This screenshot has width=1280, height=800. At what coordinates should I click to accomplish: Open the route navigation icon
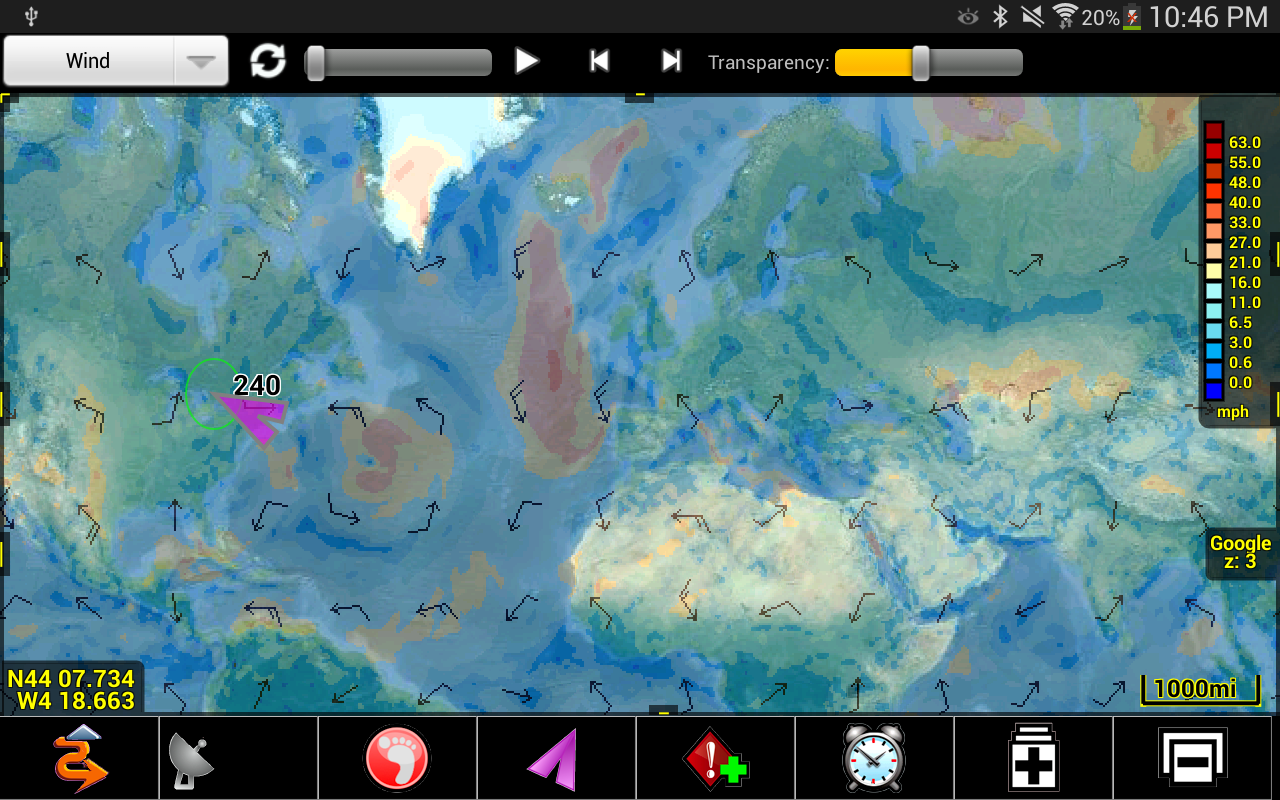79,758
